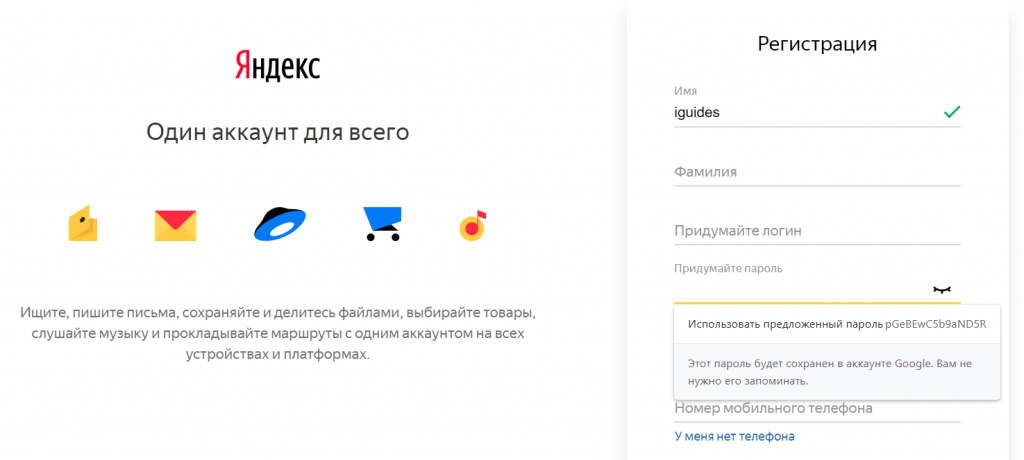This screenshot has width=1024, height=460.
Task: Click the yellow Yandex Money wallet icon
Action: point(83,224)
